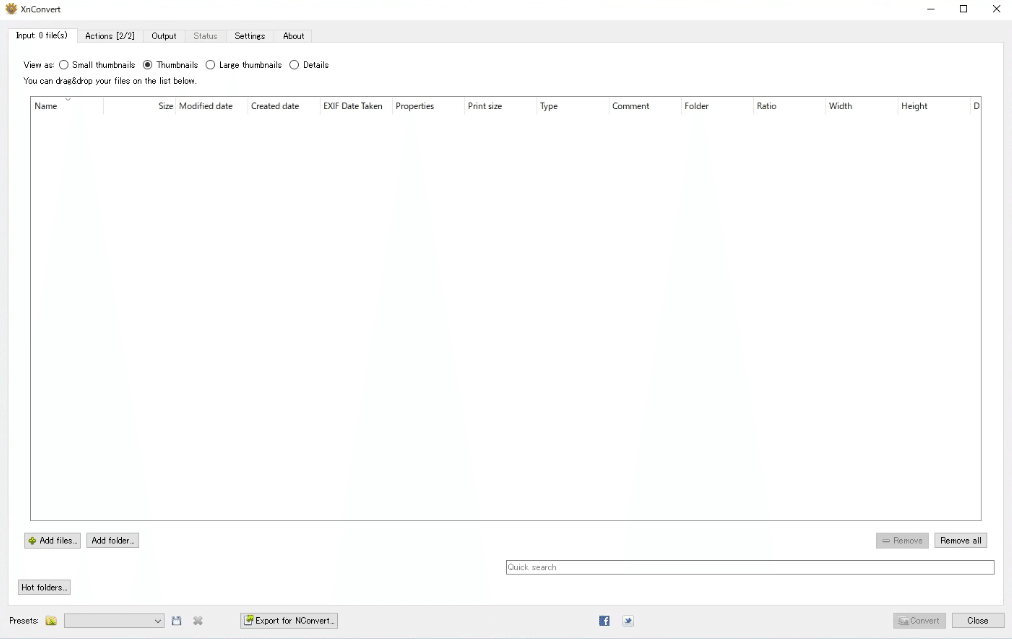Viewport: 1012px width, 639px height.
Task: Click the Folder column header
Action: pyautogui.click(x=718, y=106)
